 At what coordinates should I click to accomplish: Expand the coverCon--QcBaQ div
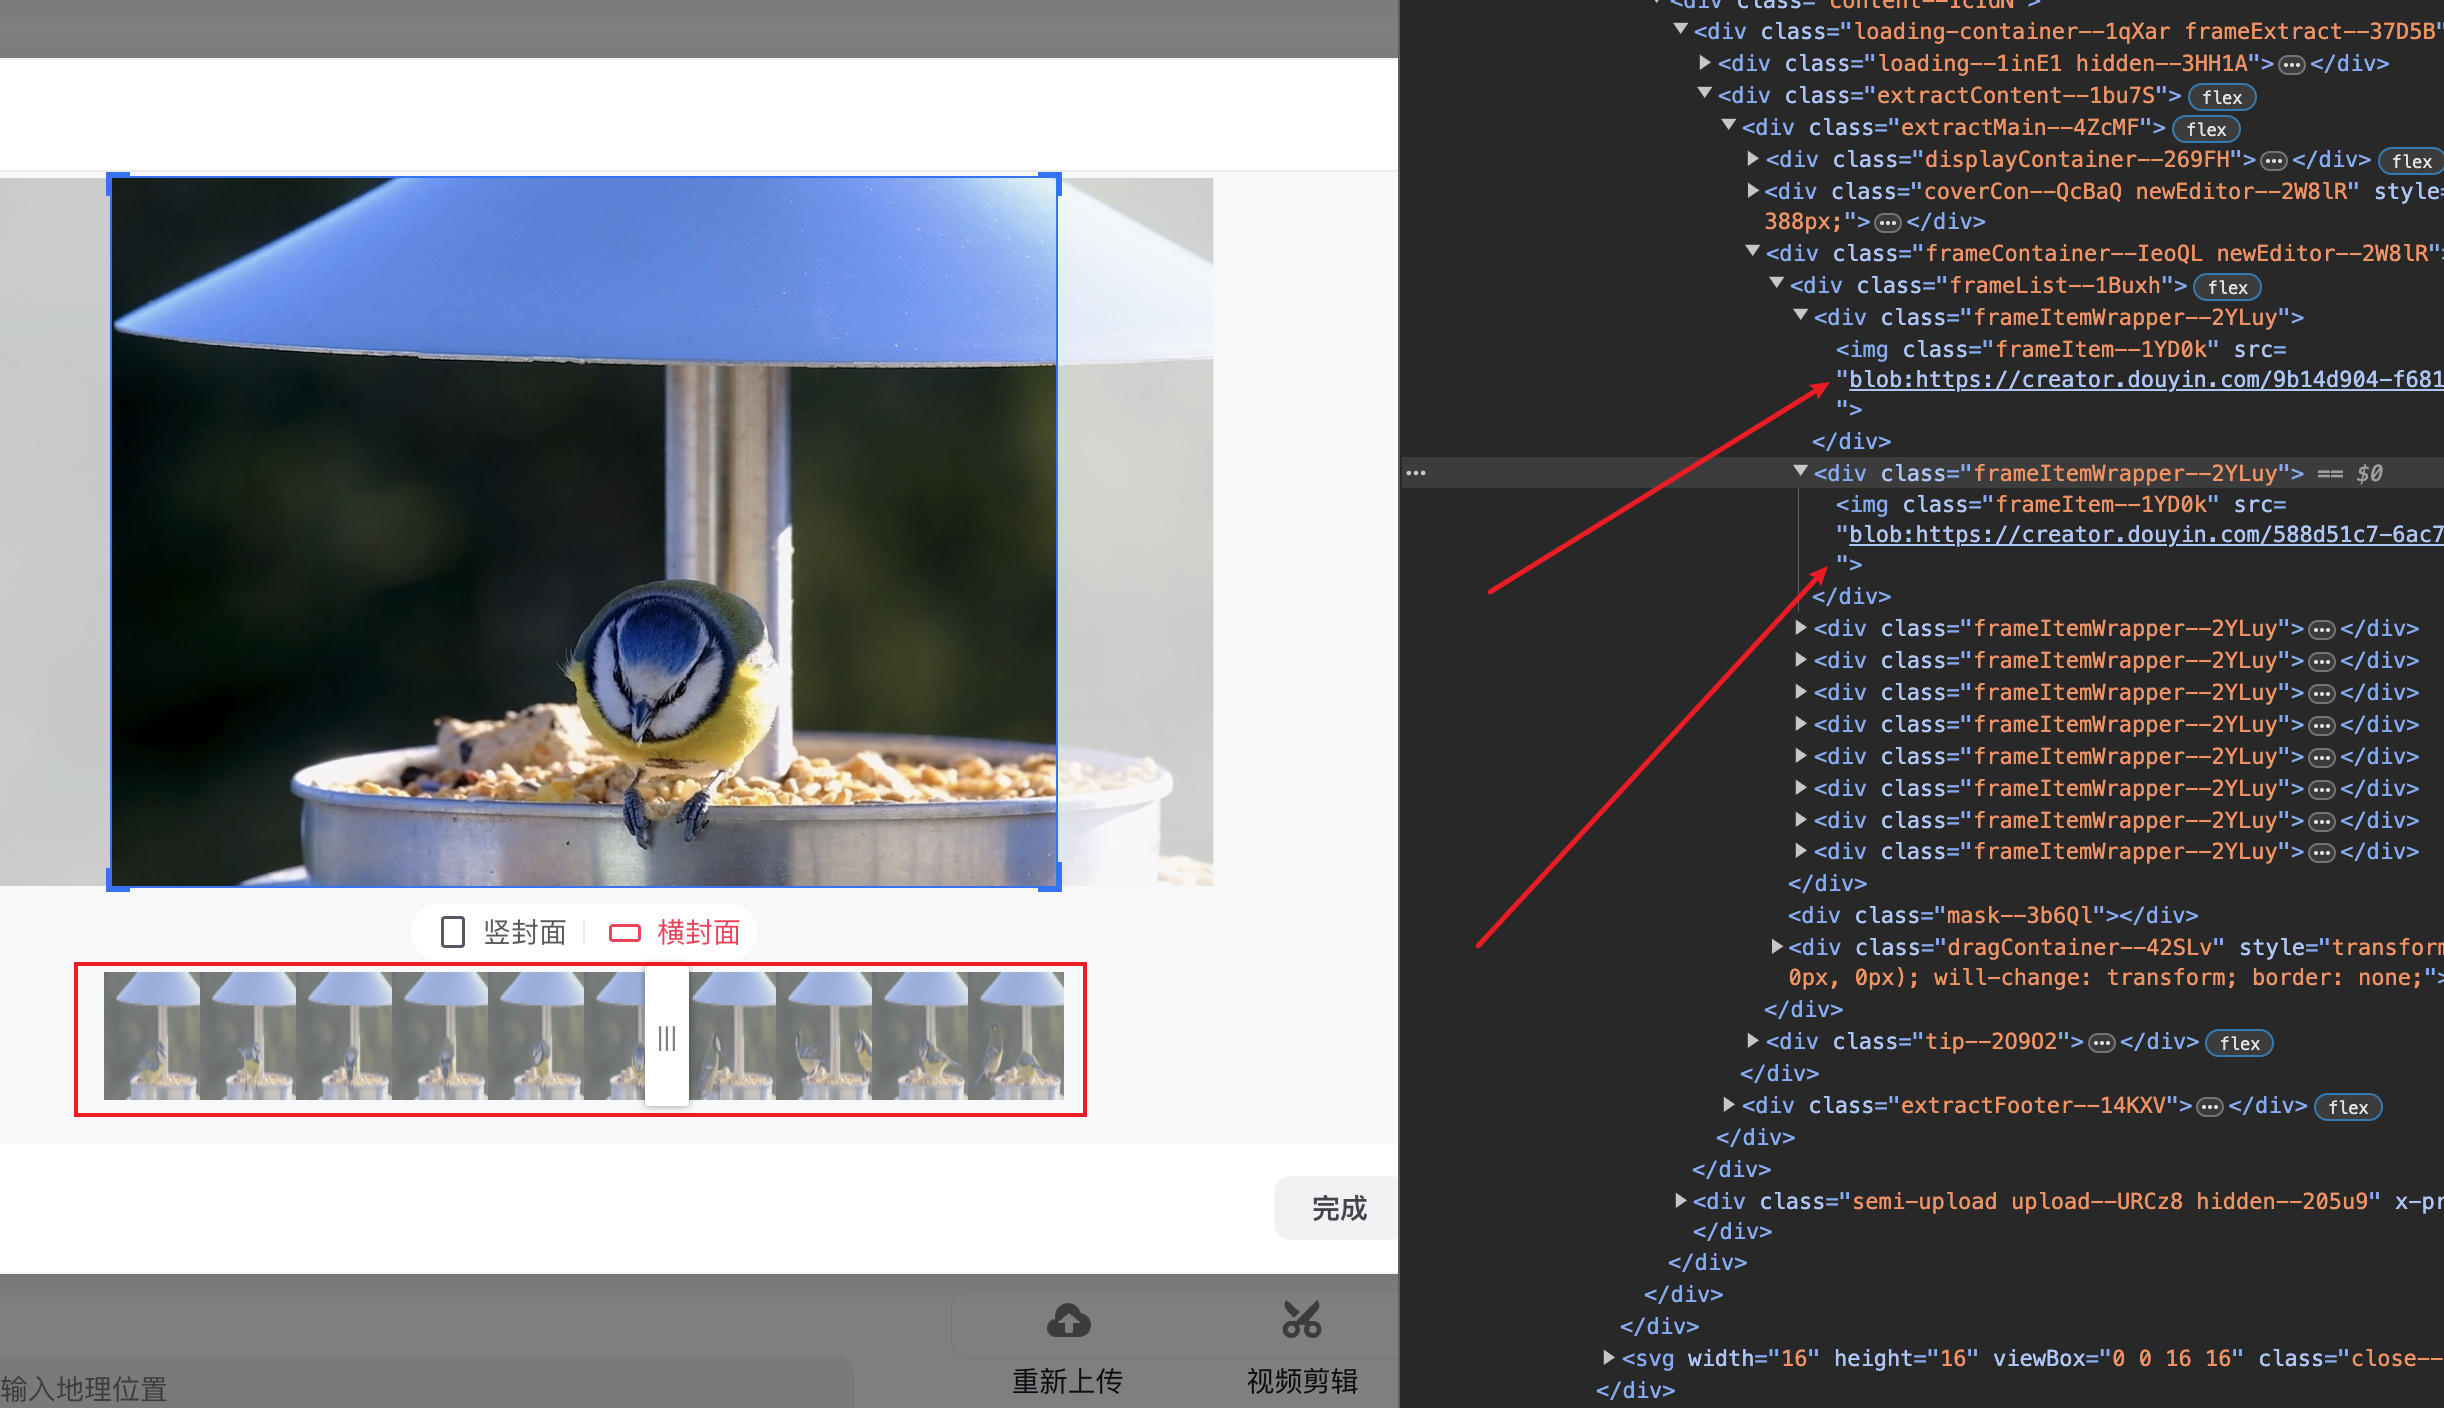(x=1753, y=190)
